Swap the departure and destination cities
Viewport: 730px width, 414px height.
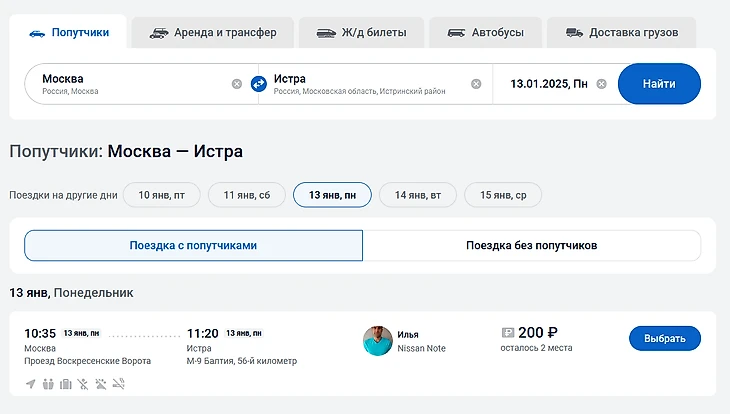pos(259,84)
